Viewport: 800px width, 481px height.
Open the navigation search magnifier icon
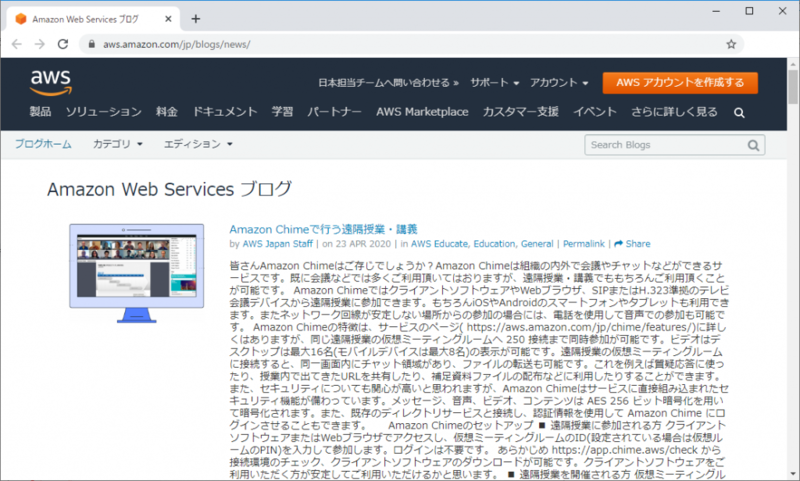[x=739, y=113]
